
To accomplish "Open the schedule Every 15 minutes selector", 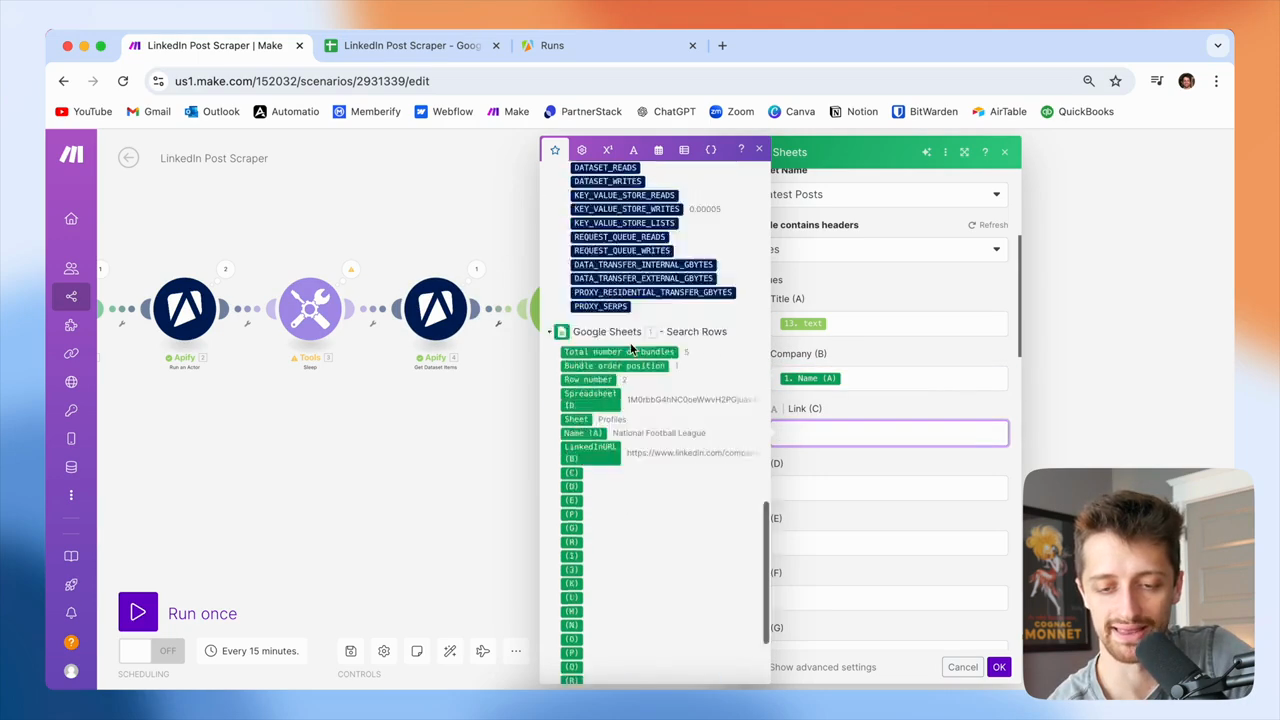I will pos(251,651).
